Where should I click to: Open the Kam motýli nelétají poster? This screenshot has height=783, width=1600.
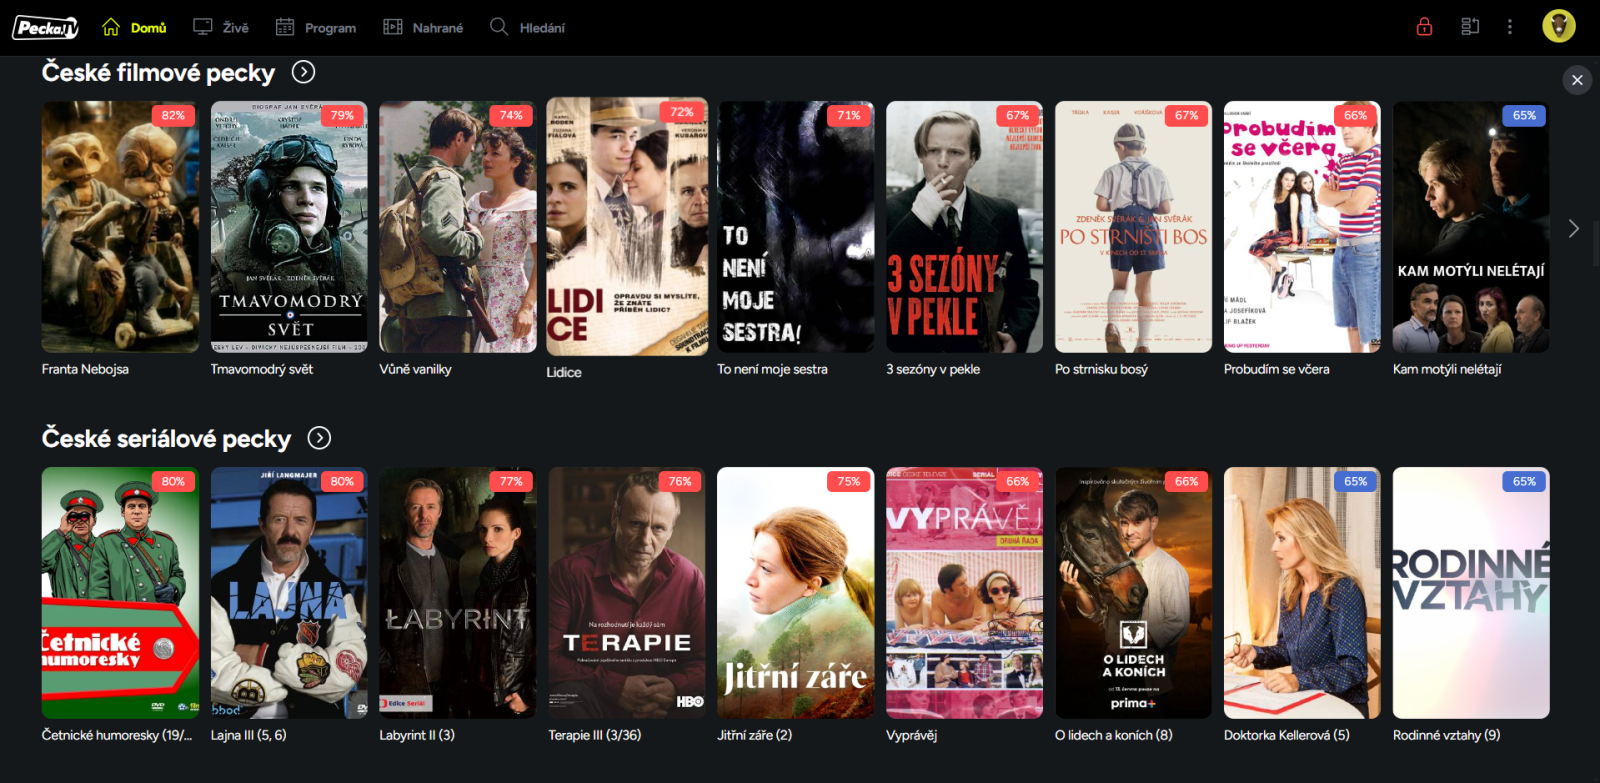point(1472,227)
